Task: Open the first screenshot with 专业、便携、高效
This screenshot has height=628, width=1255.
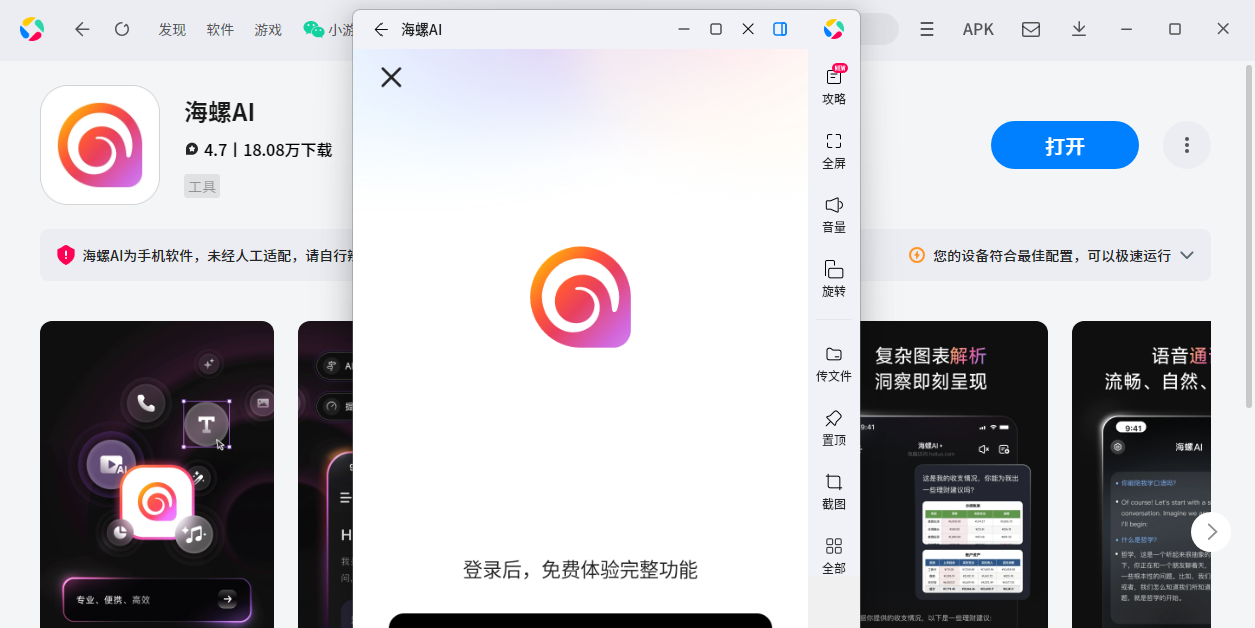Action: point(157,474)
